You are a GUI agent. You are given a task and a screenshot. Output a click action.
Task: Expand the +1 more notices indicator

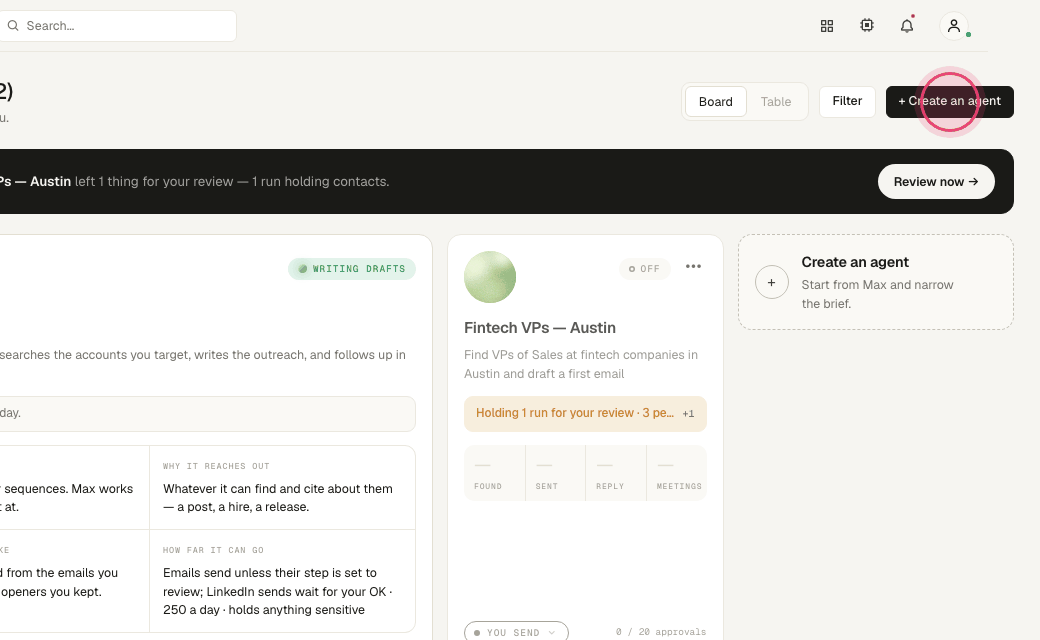click(x=688, y=414)
